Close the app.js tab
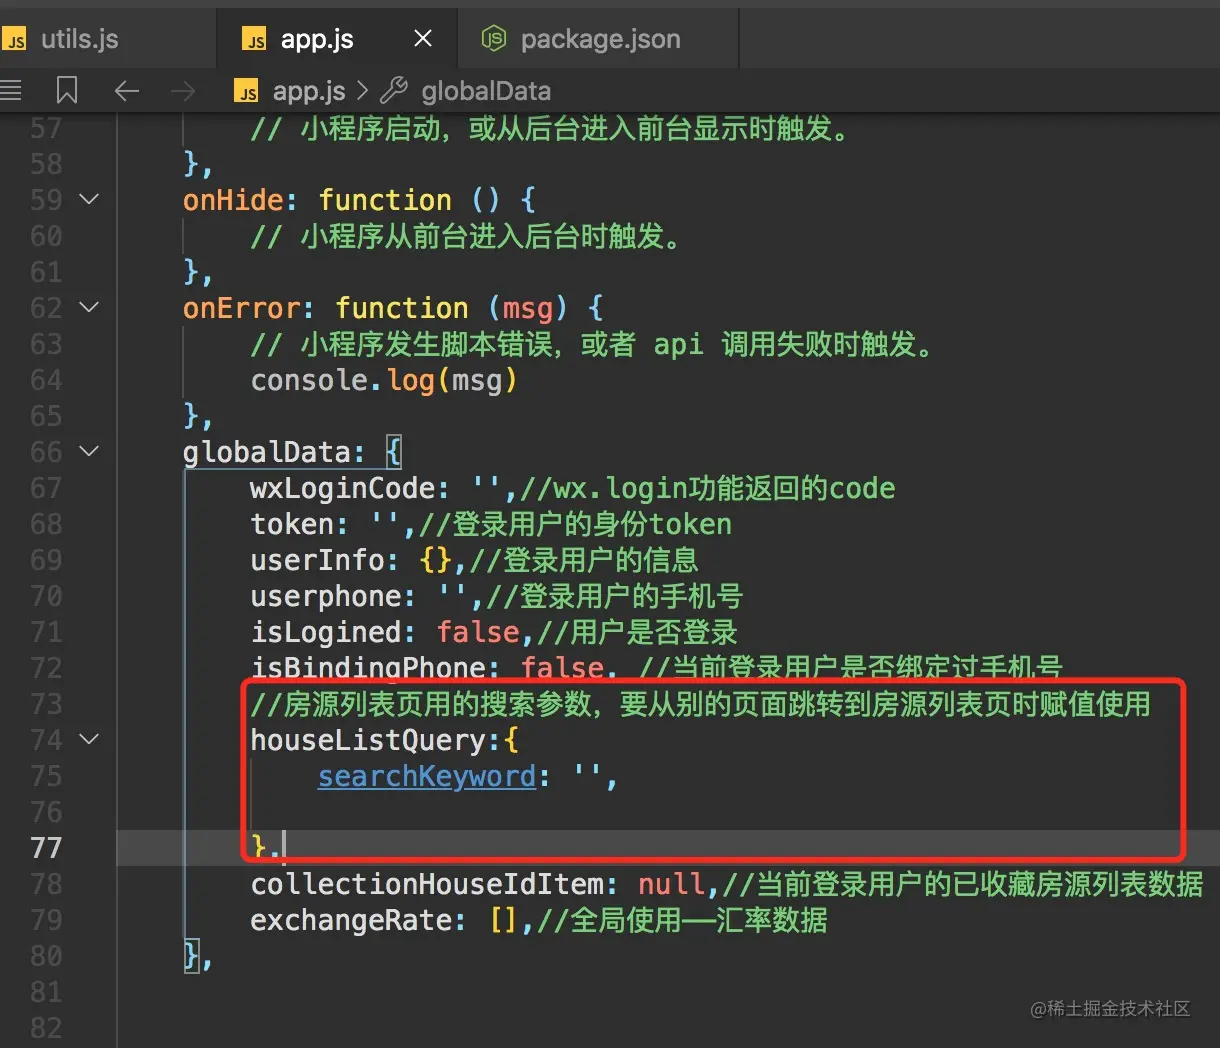This screenshot has width=1220, height=1048. click(423, 39)
